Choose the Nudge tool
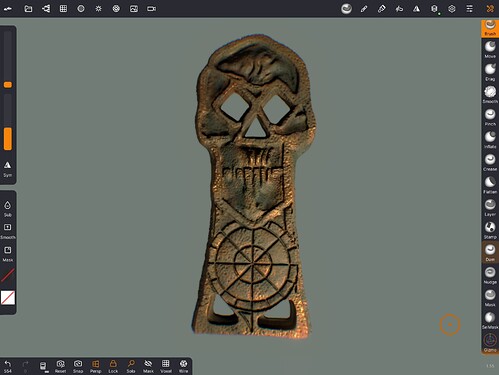Image resolution: width=499 pixels, height=375 pixels. tap(490, 275)
